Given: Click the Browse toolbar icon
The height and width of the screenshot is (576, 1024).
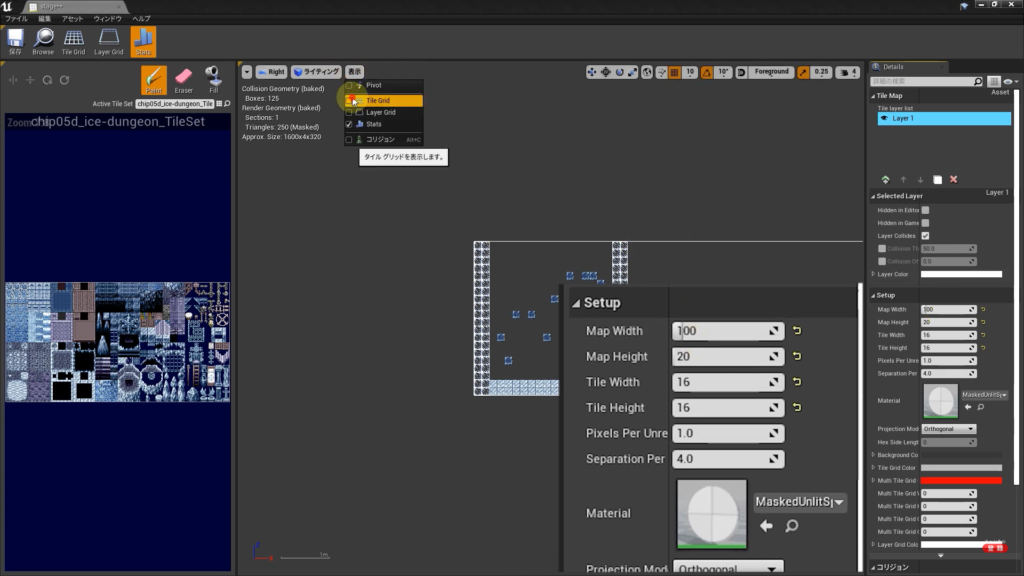Looking at the screenshot, I should pos(43,41).
